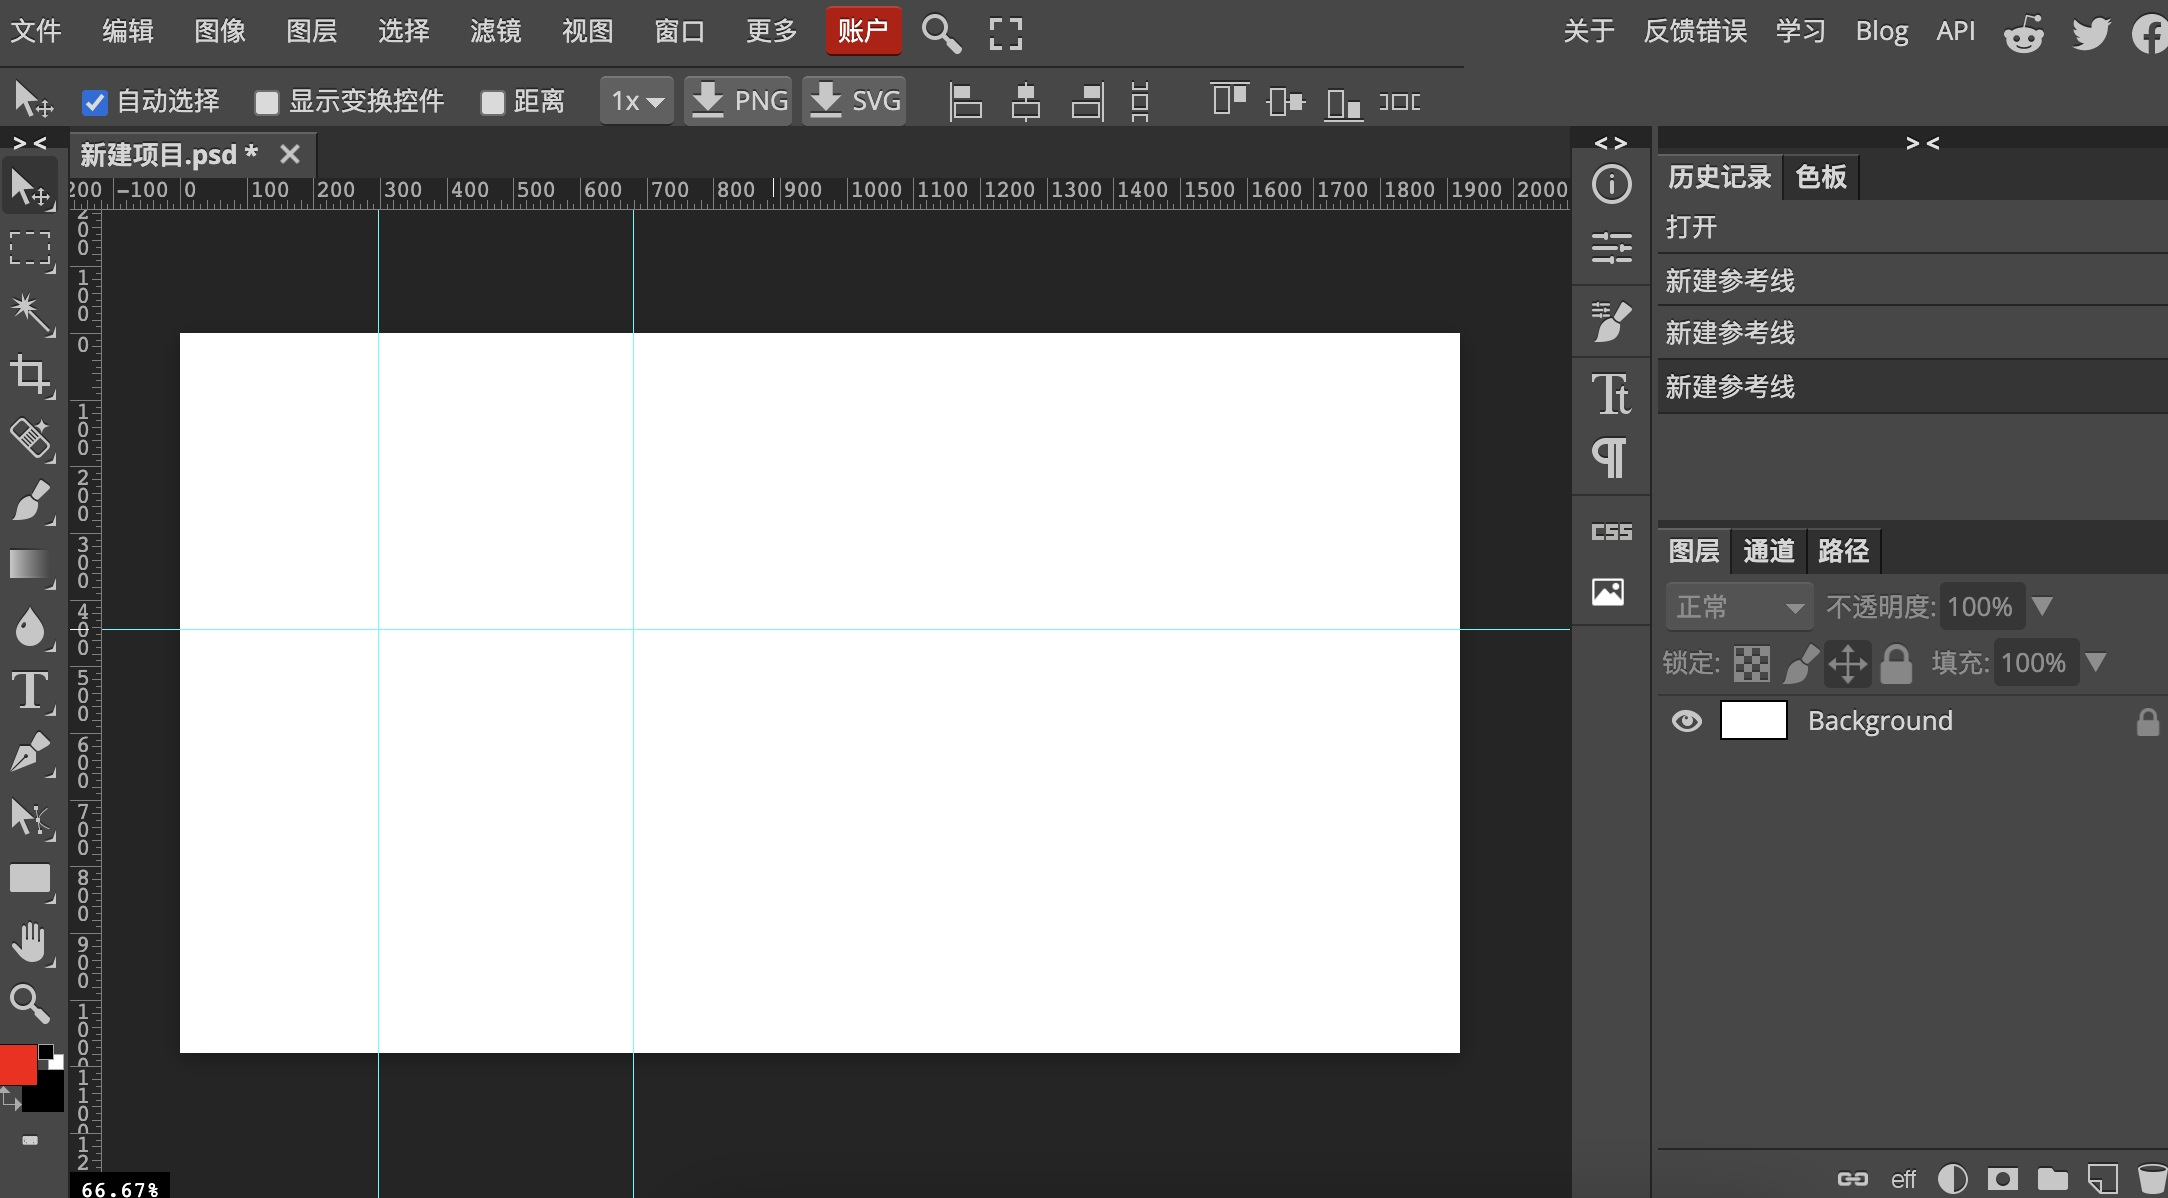Select the Magic Wand tool

coord(30,312)
